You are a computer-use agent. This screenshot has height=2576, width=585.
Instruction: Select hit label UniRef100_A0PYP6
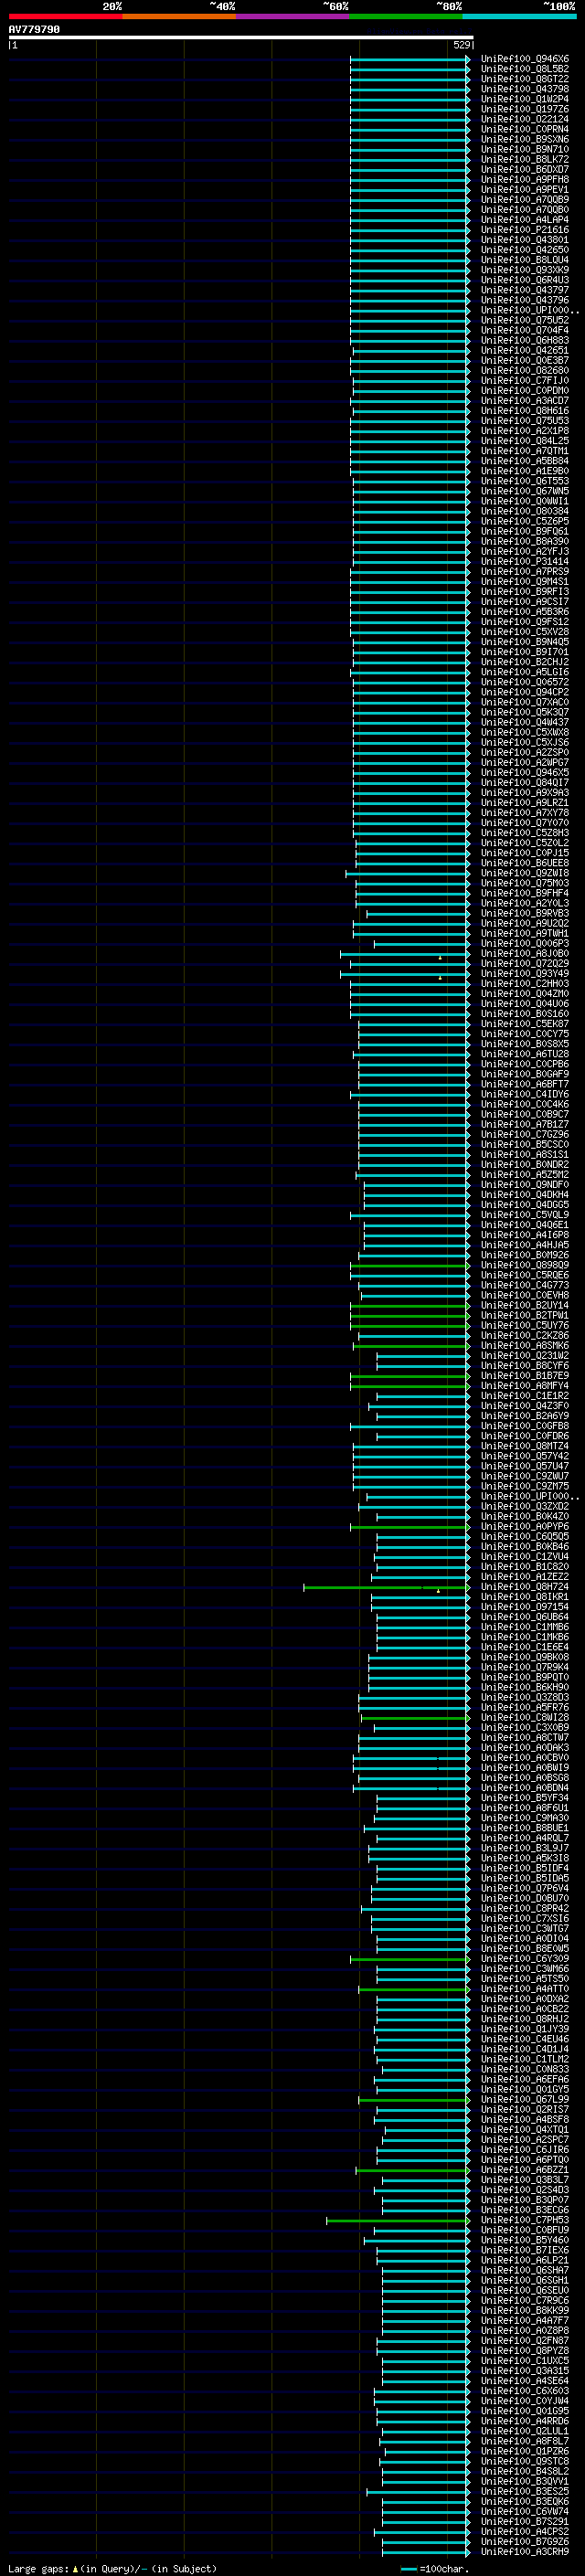pos(525,1526)
